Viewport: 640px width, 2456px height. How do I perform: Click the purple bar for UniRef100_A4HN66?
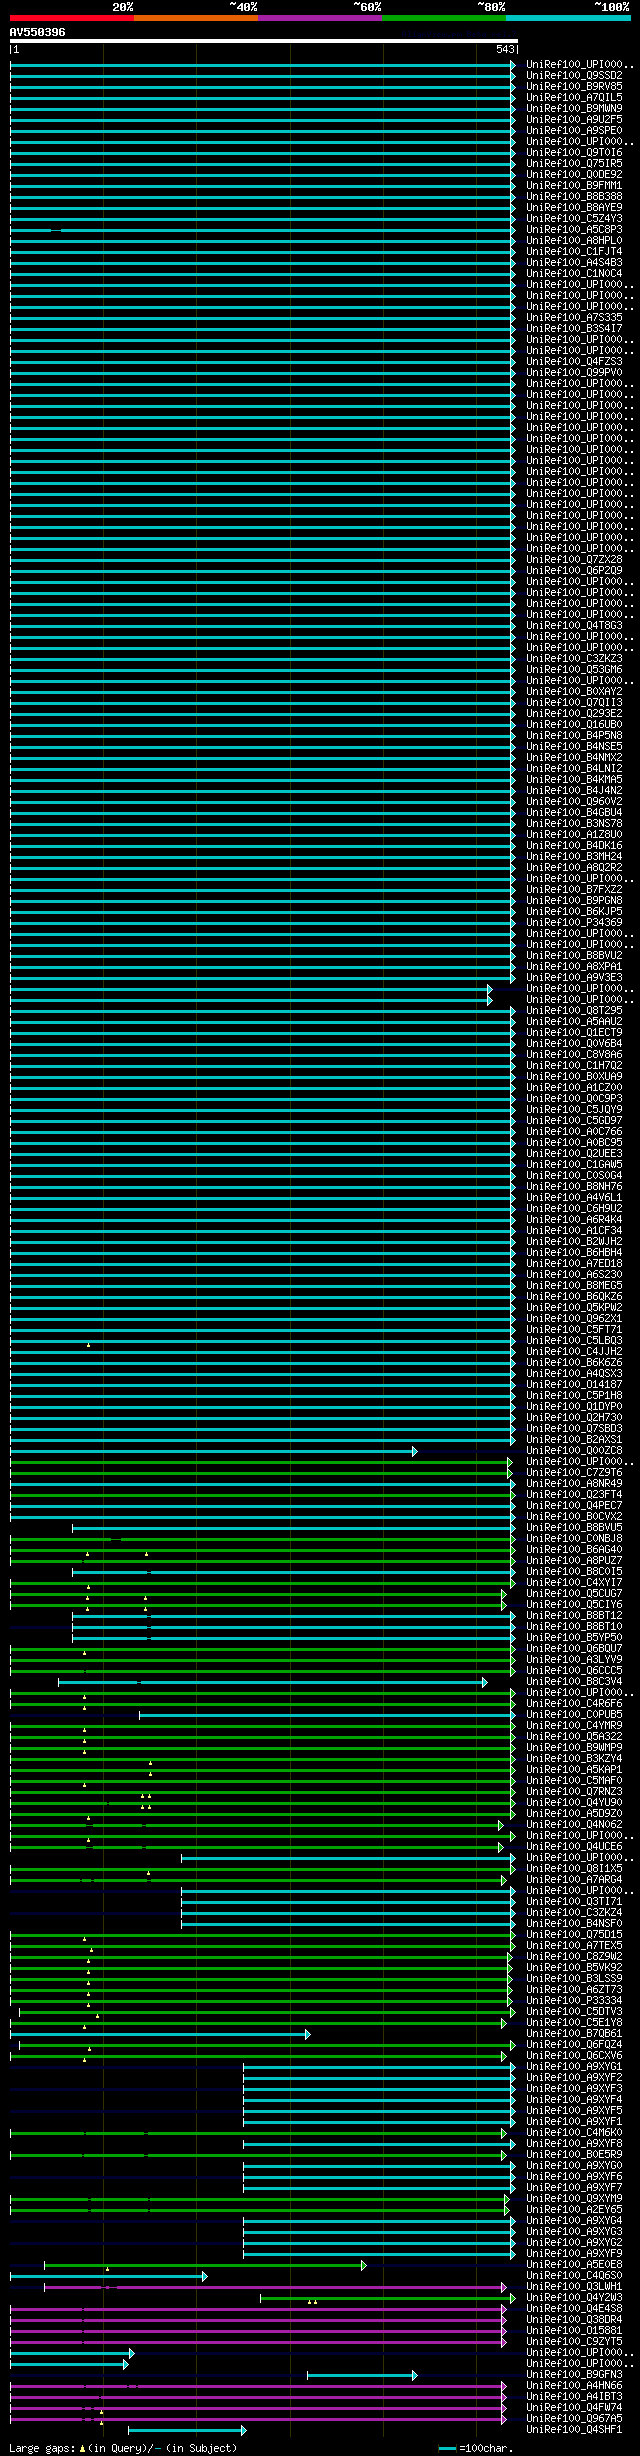pyautogui.click(x=259, y=2386)
